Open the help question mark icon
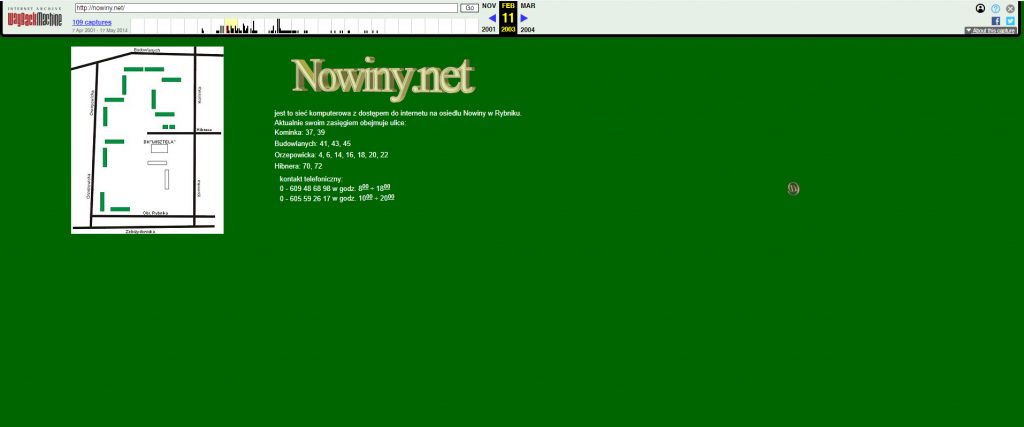 (995, 8)
